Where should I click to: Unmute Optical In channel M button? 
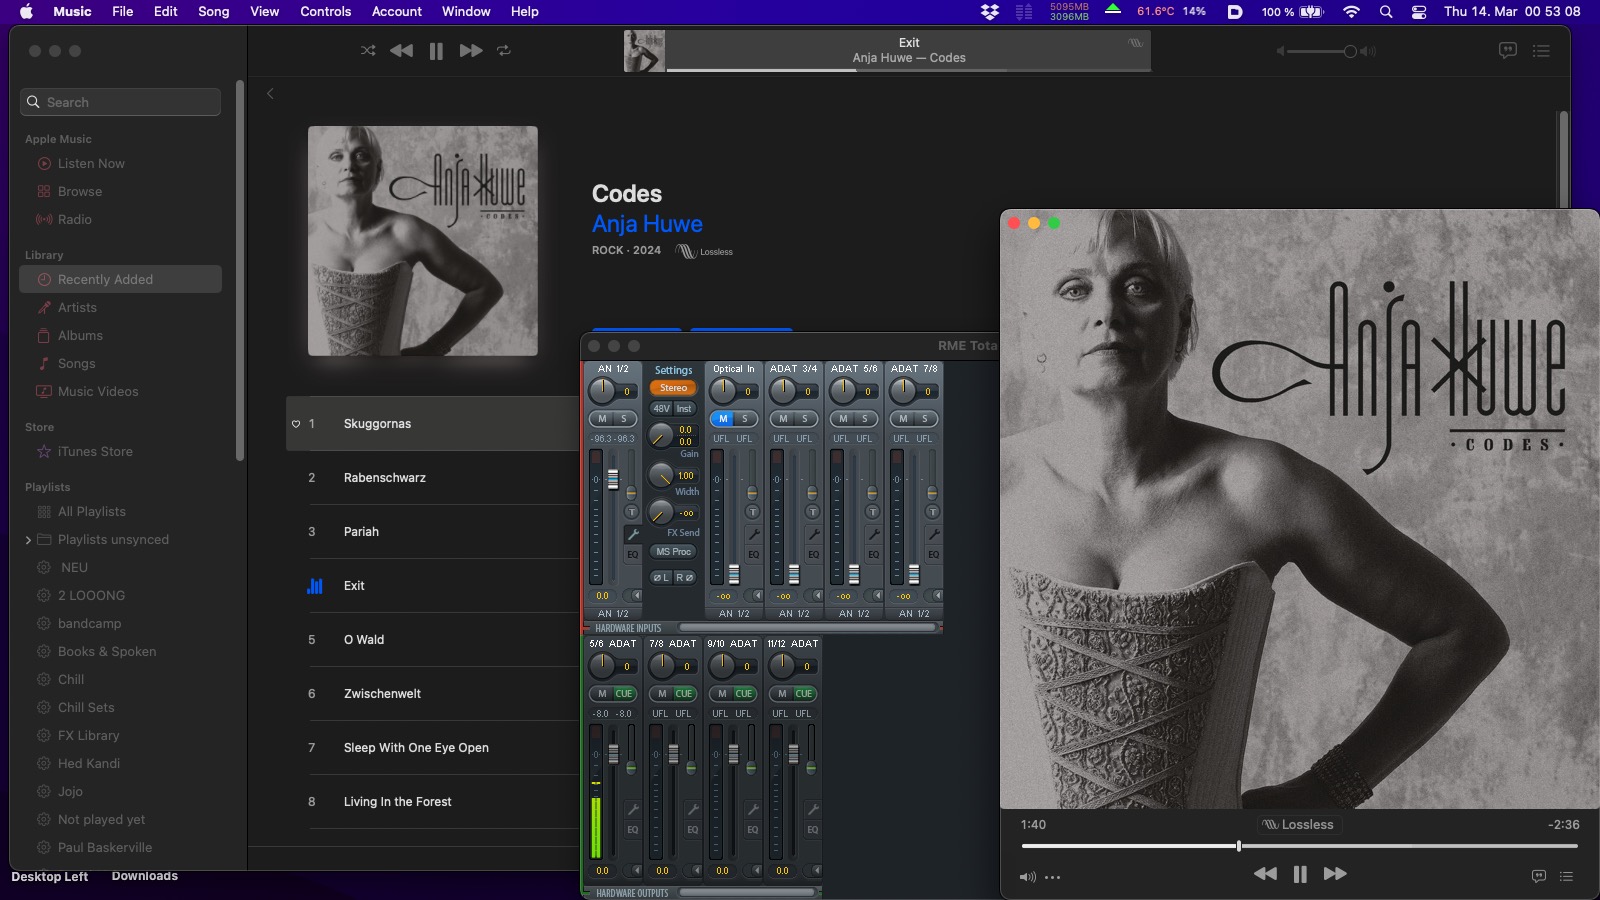722,419
